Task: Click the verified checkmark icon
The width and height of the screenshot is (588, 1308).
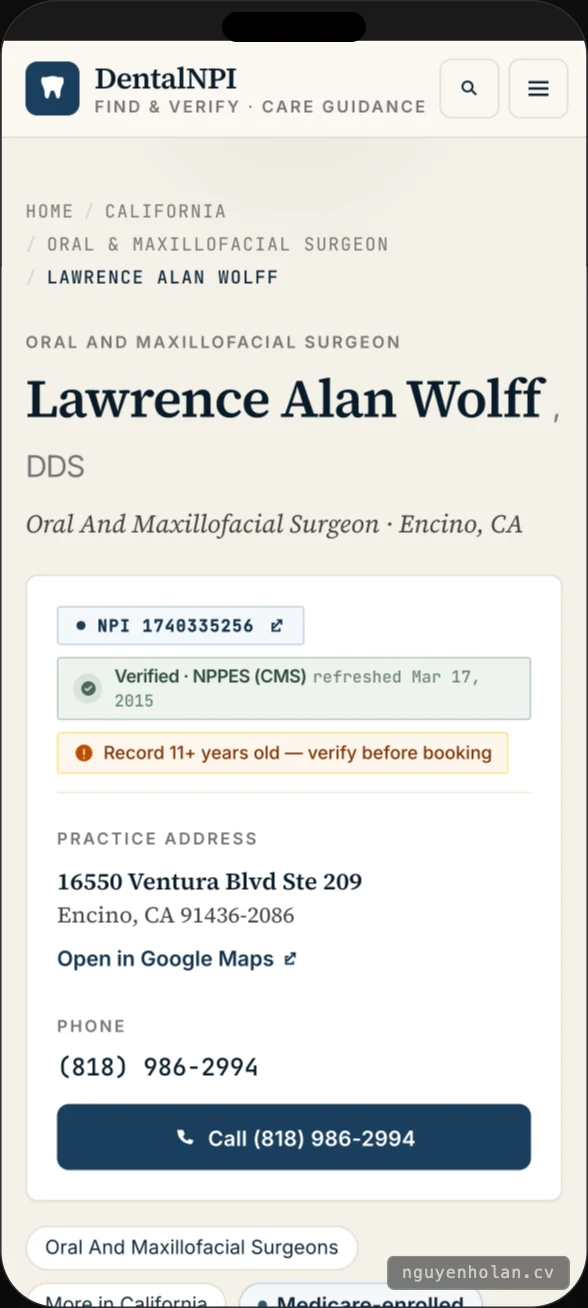Action: point(88,688)
